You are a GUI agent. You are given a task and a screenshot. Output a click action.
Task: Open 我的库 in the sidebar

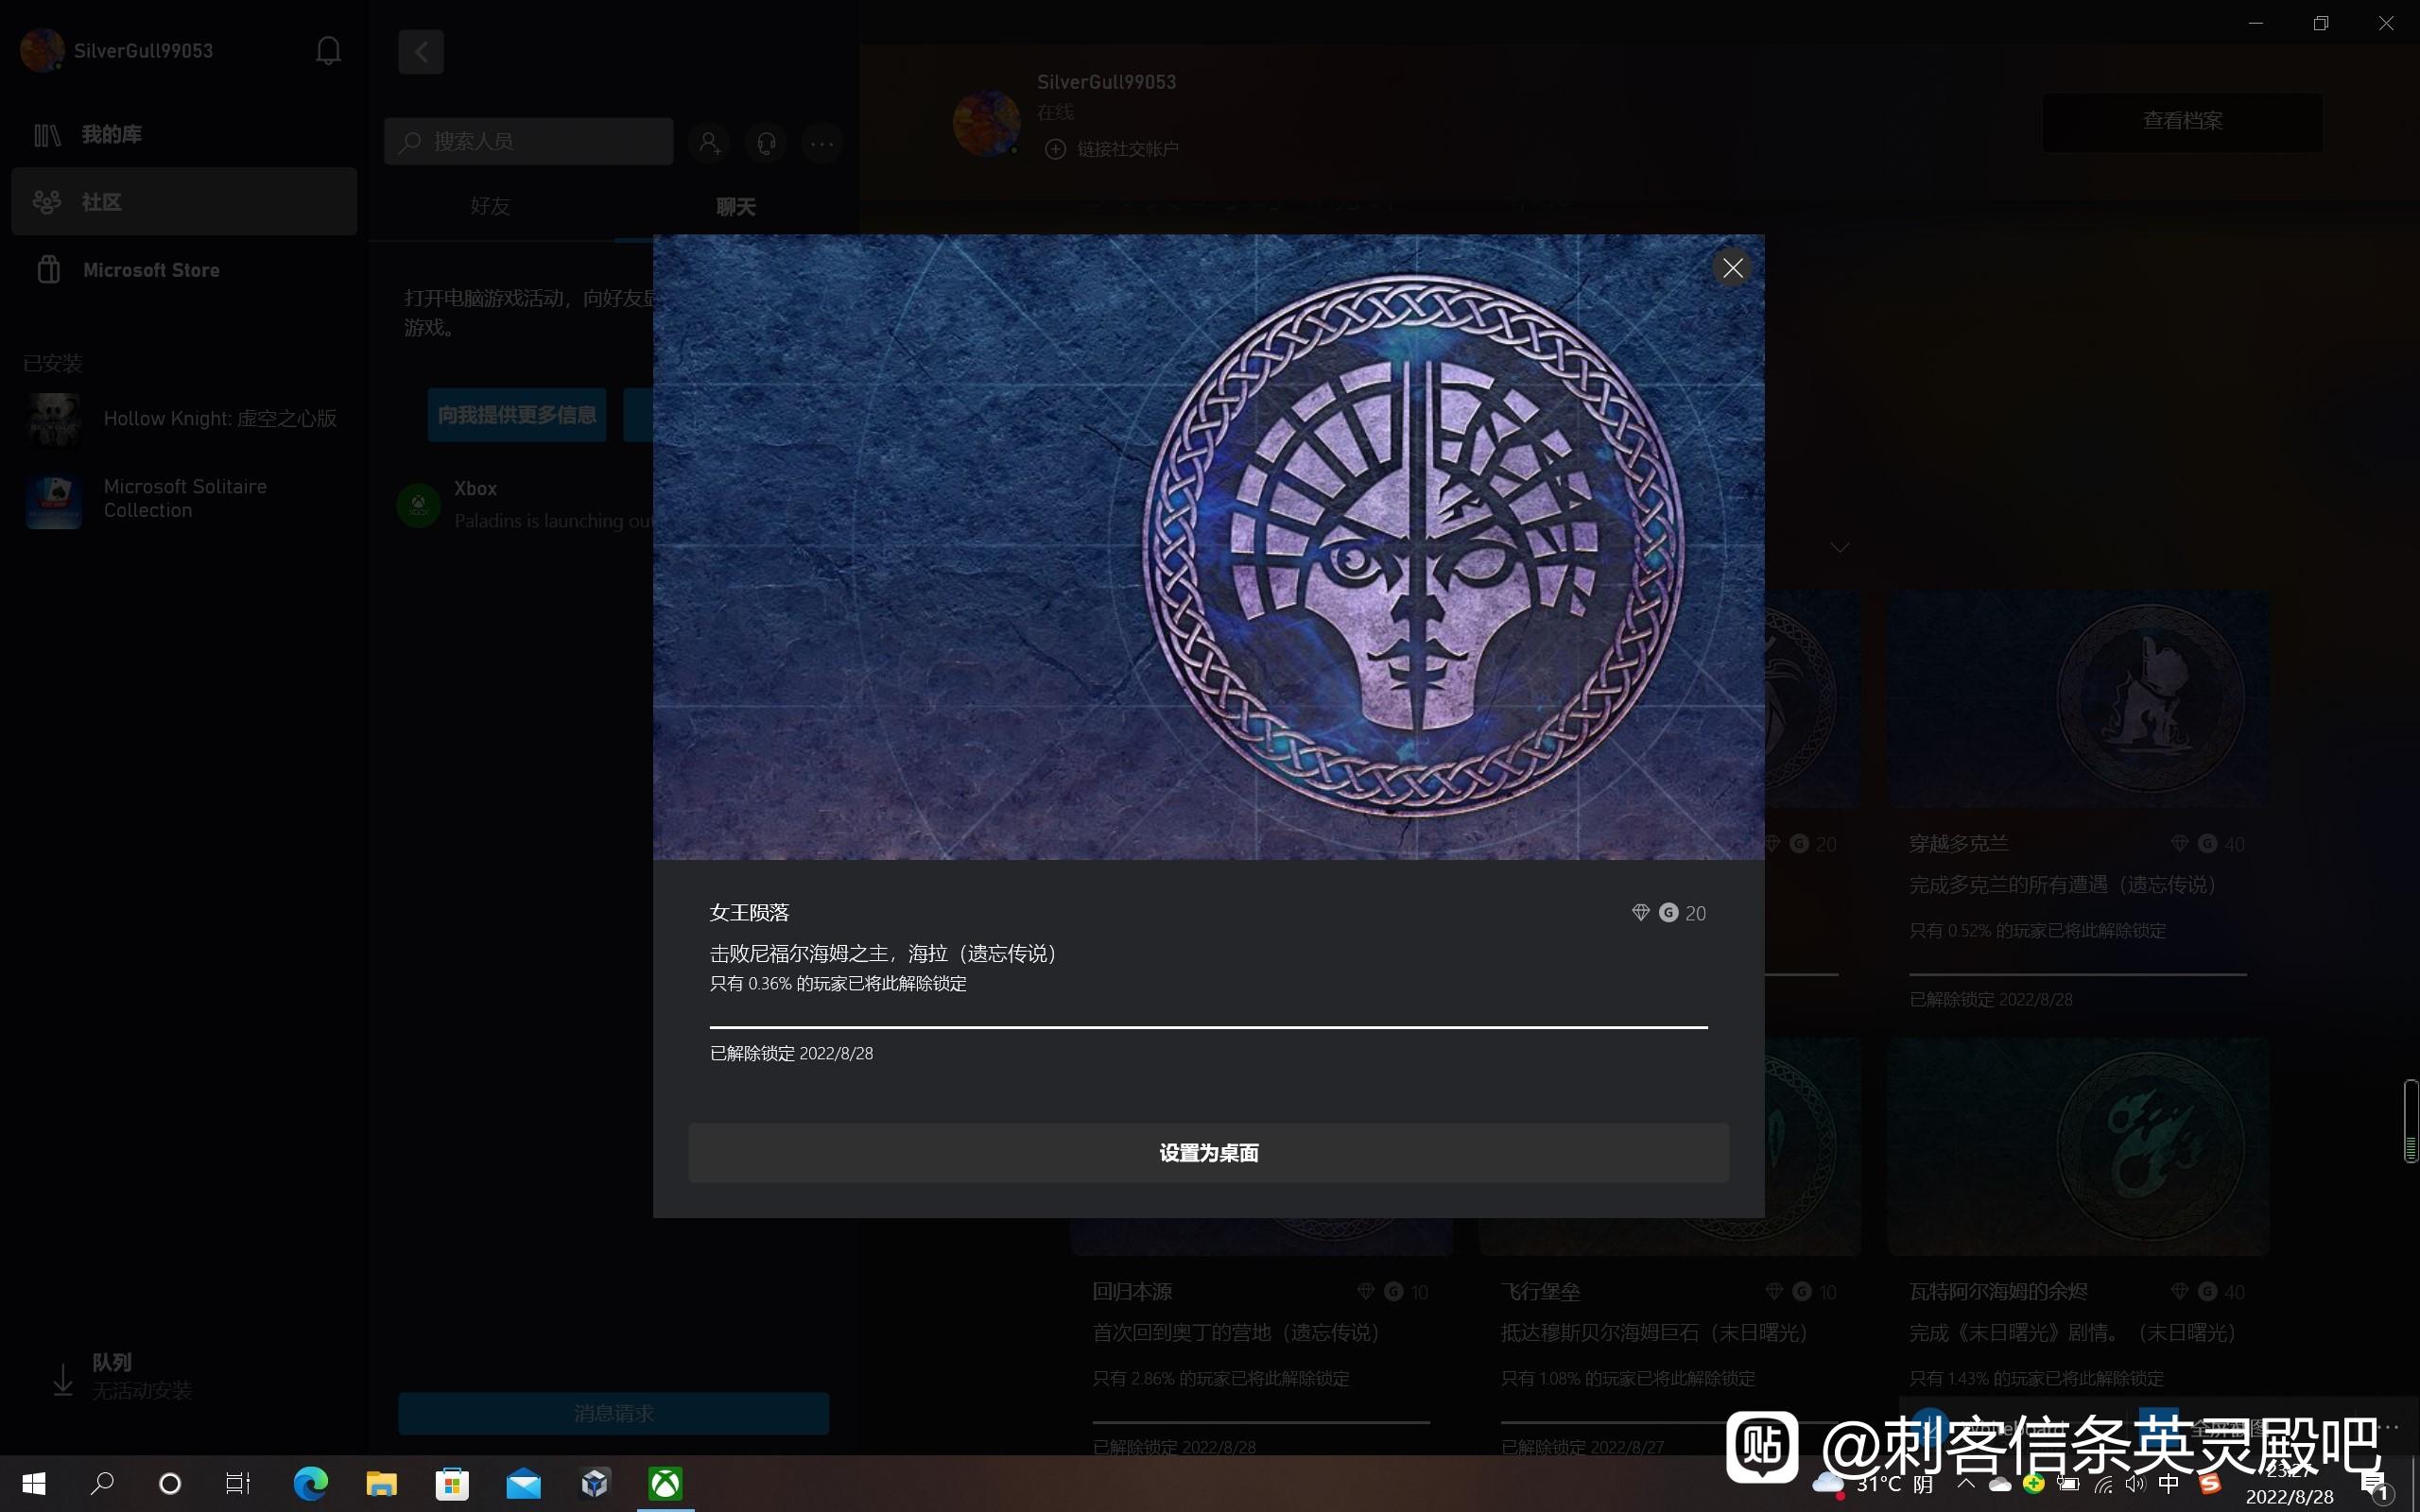(184, 134)
